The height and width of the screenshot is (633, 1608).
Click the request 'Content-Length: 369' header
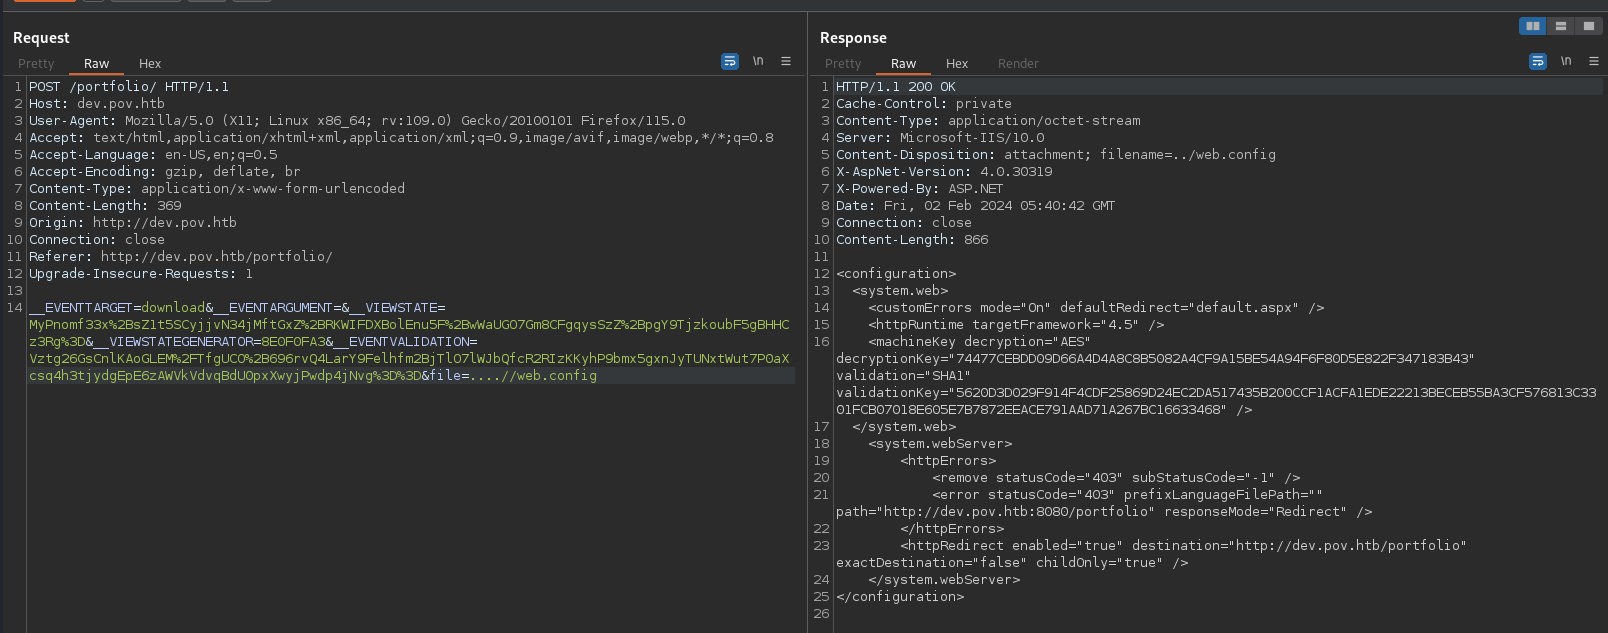click(105, 206)
